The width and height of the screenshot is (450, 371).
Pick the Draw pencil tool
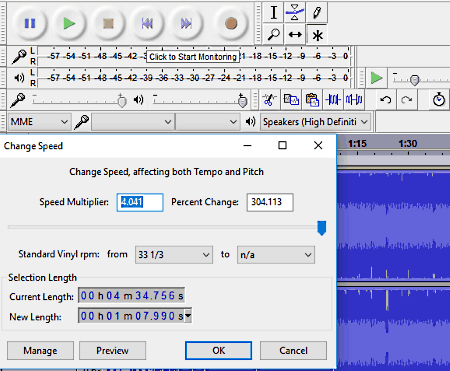point(317,12)
